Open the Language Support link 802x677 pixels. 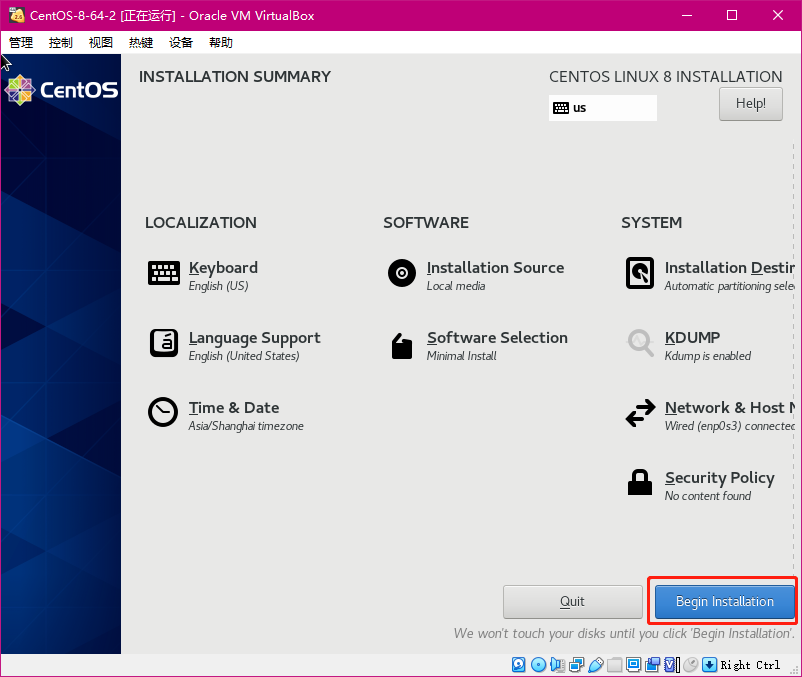[x=254, y=338]
